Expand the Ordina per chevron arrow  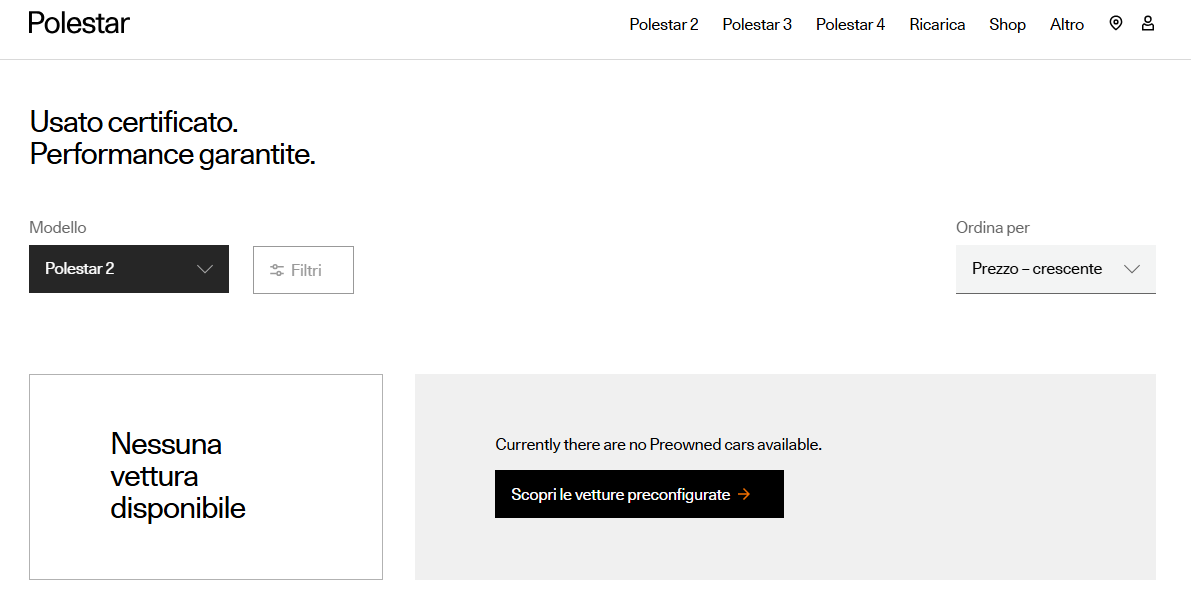pos(1132,268)
